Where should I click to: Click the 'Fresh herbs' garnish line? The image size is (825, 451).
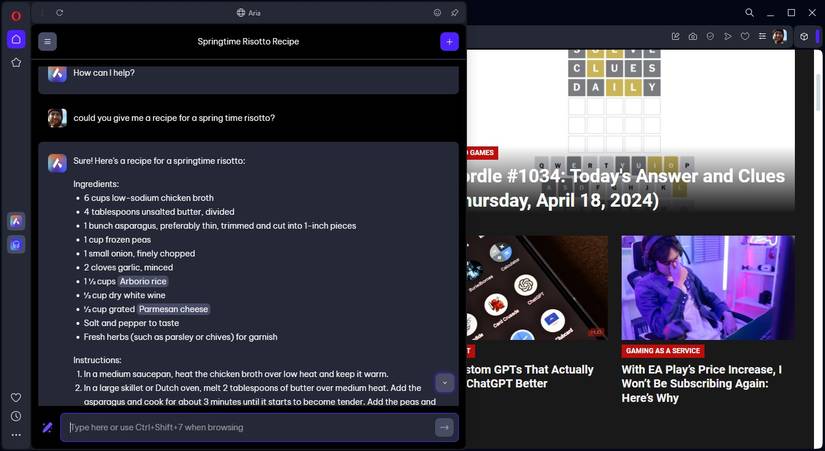(x=180, y=337)
